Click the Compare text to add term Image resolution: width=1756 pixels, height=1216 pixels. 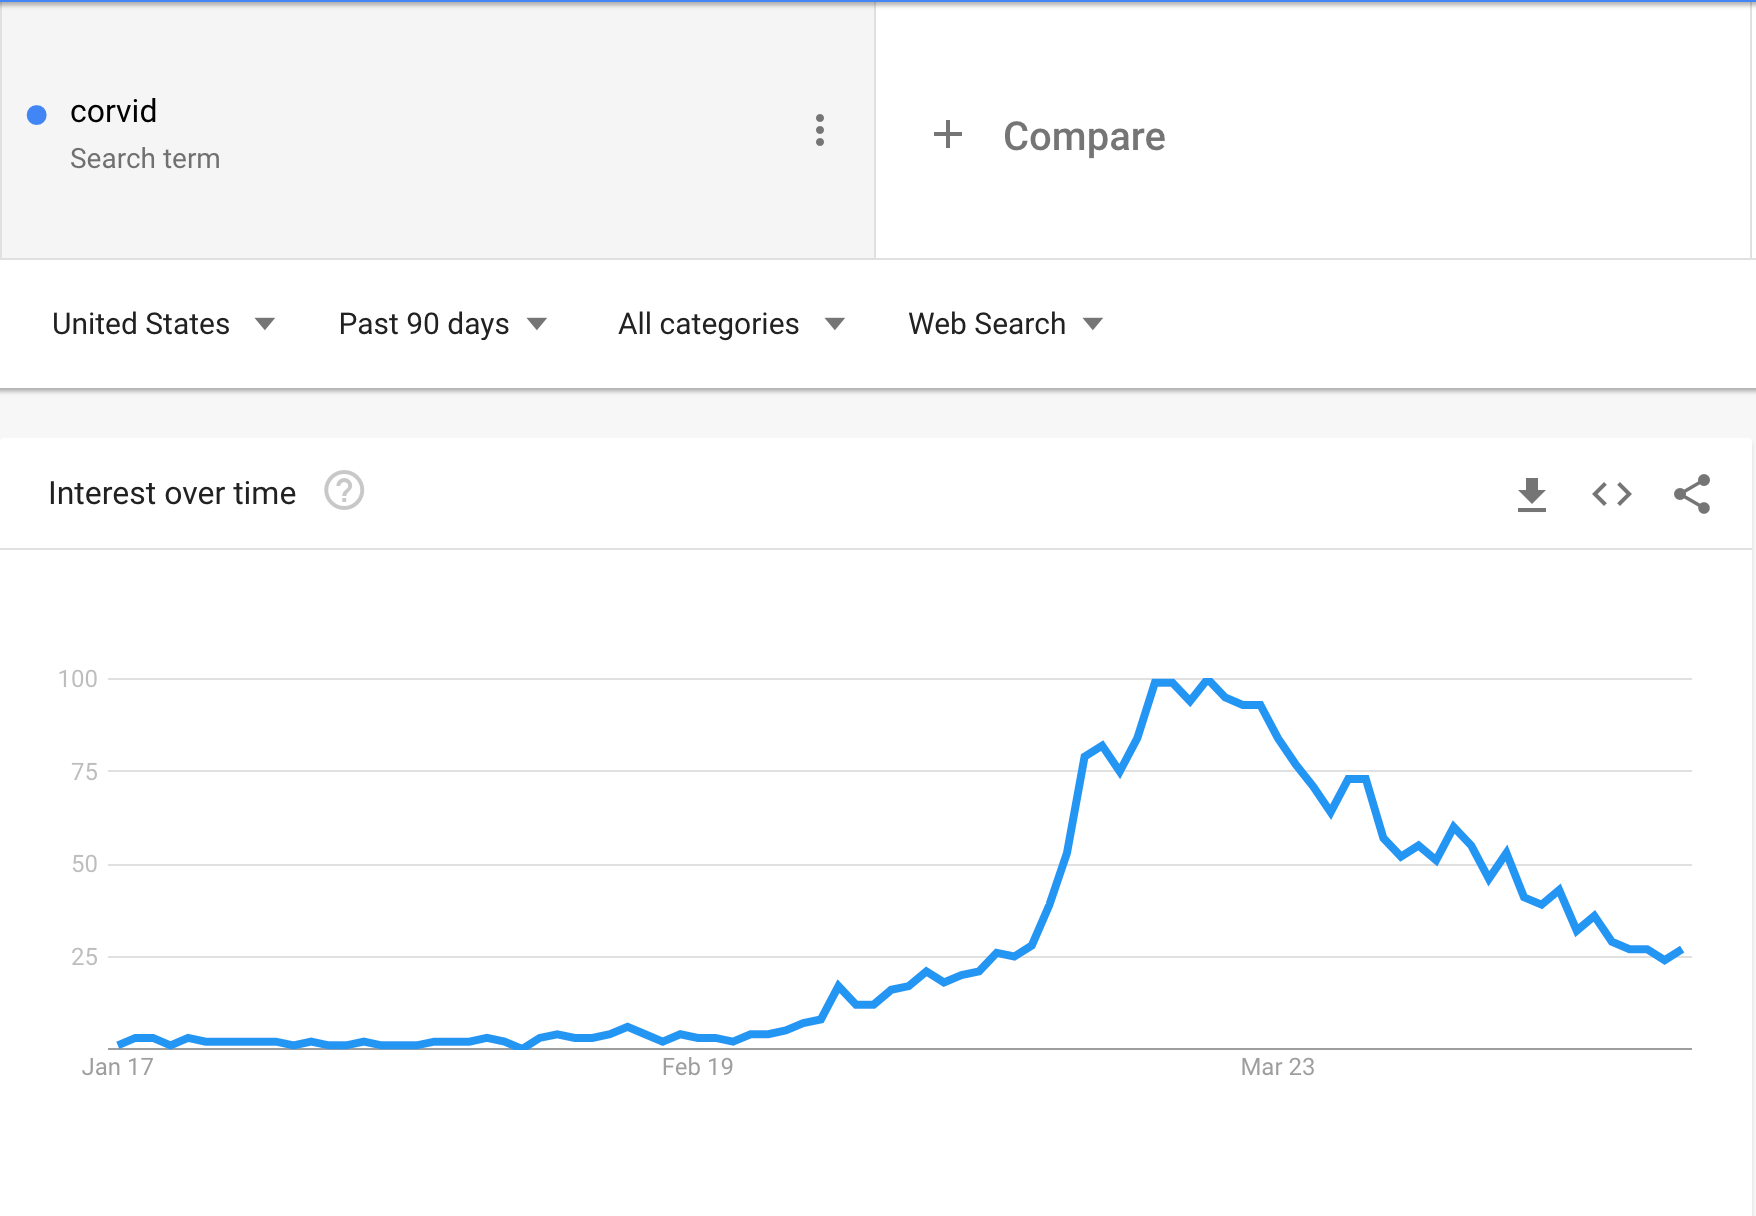[1084, 136]
